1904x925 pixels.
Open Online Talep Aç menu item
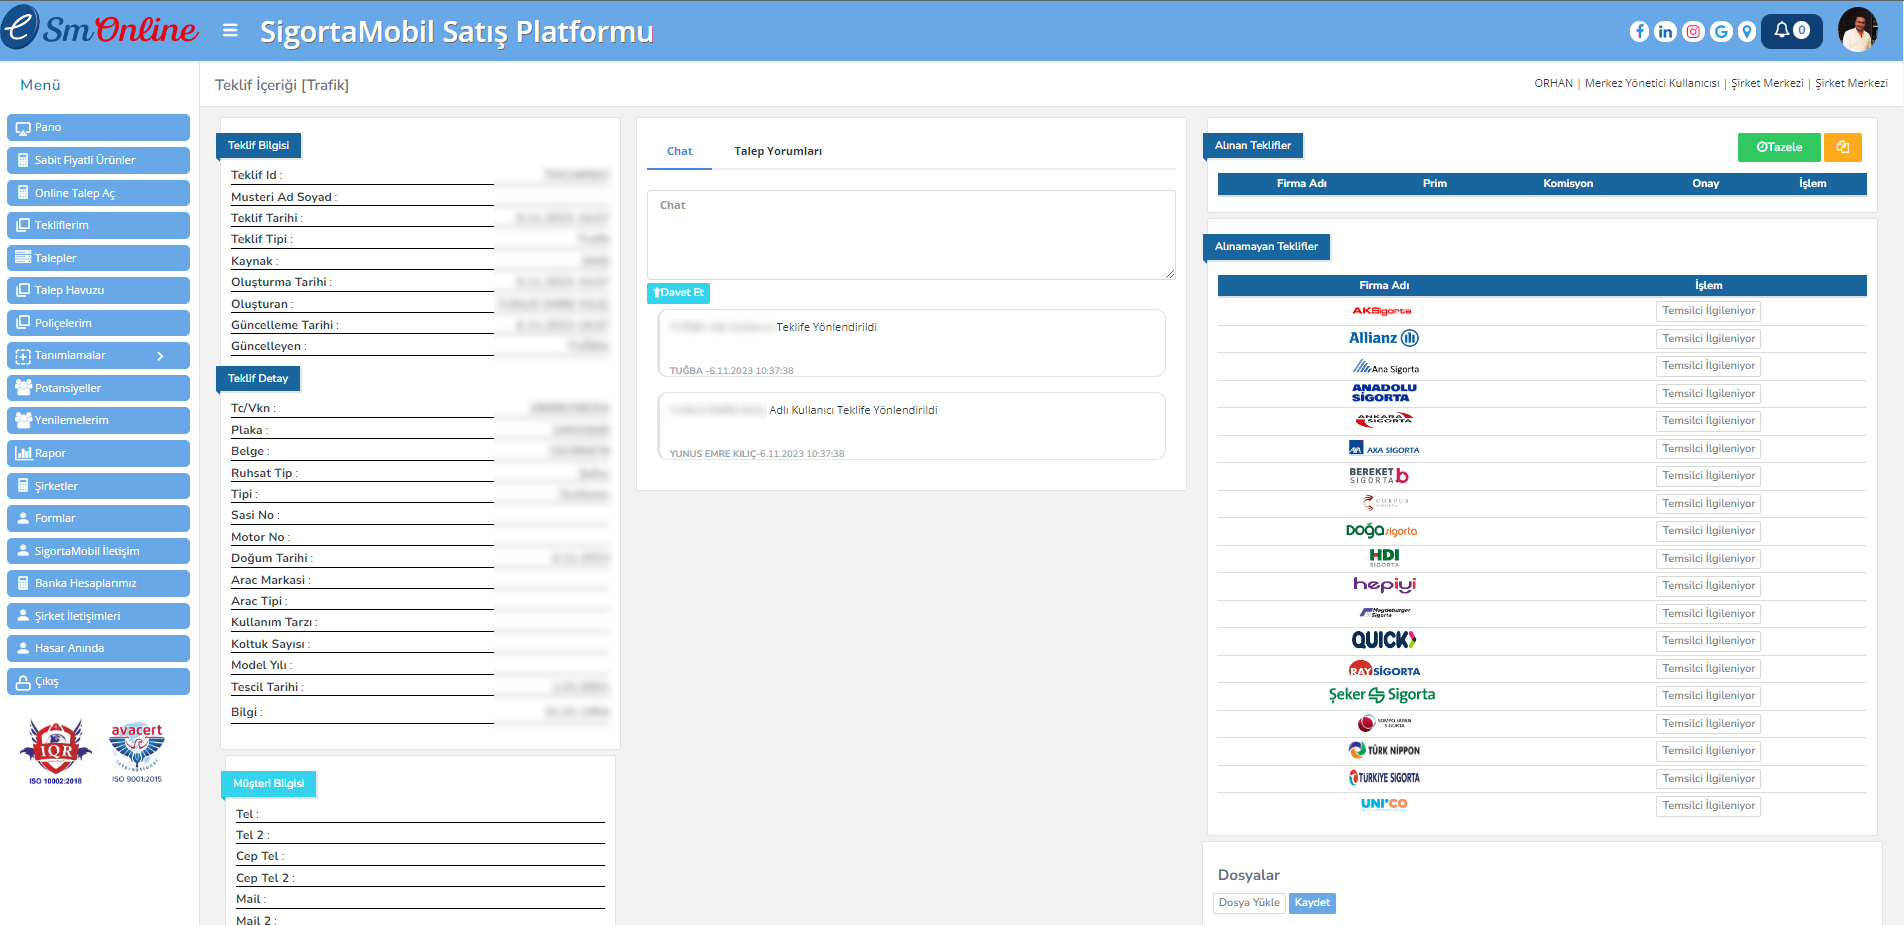pyautogui.click(x=98, y=193)
